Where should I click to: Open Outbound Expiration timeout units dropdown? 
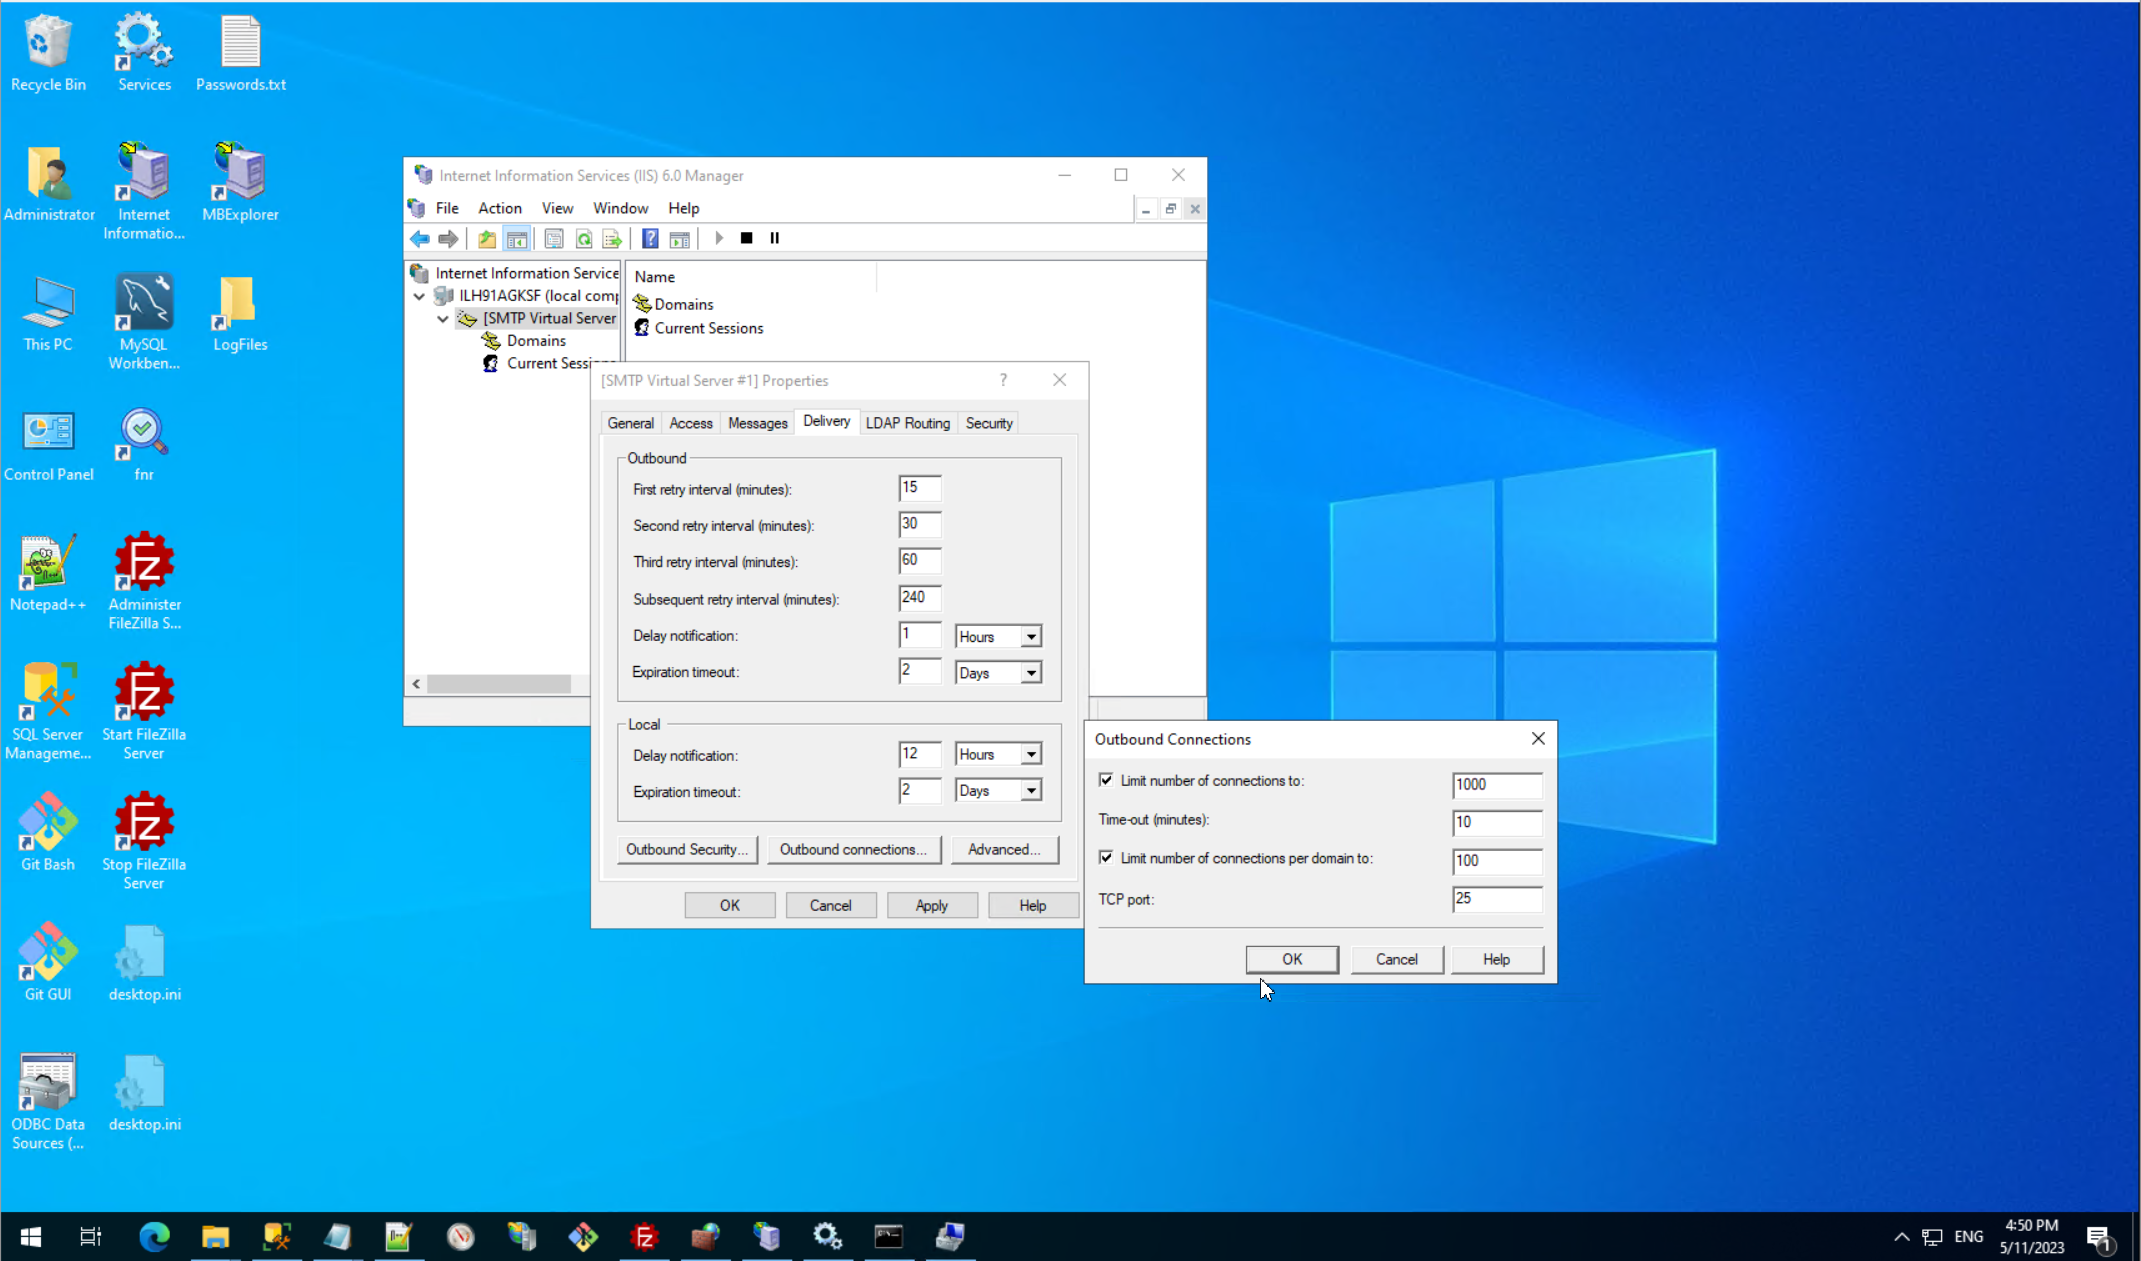[1031, 673]
